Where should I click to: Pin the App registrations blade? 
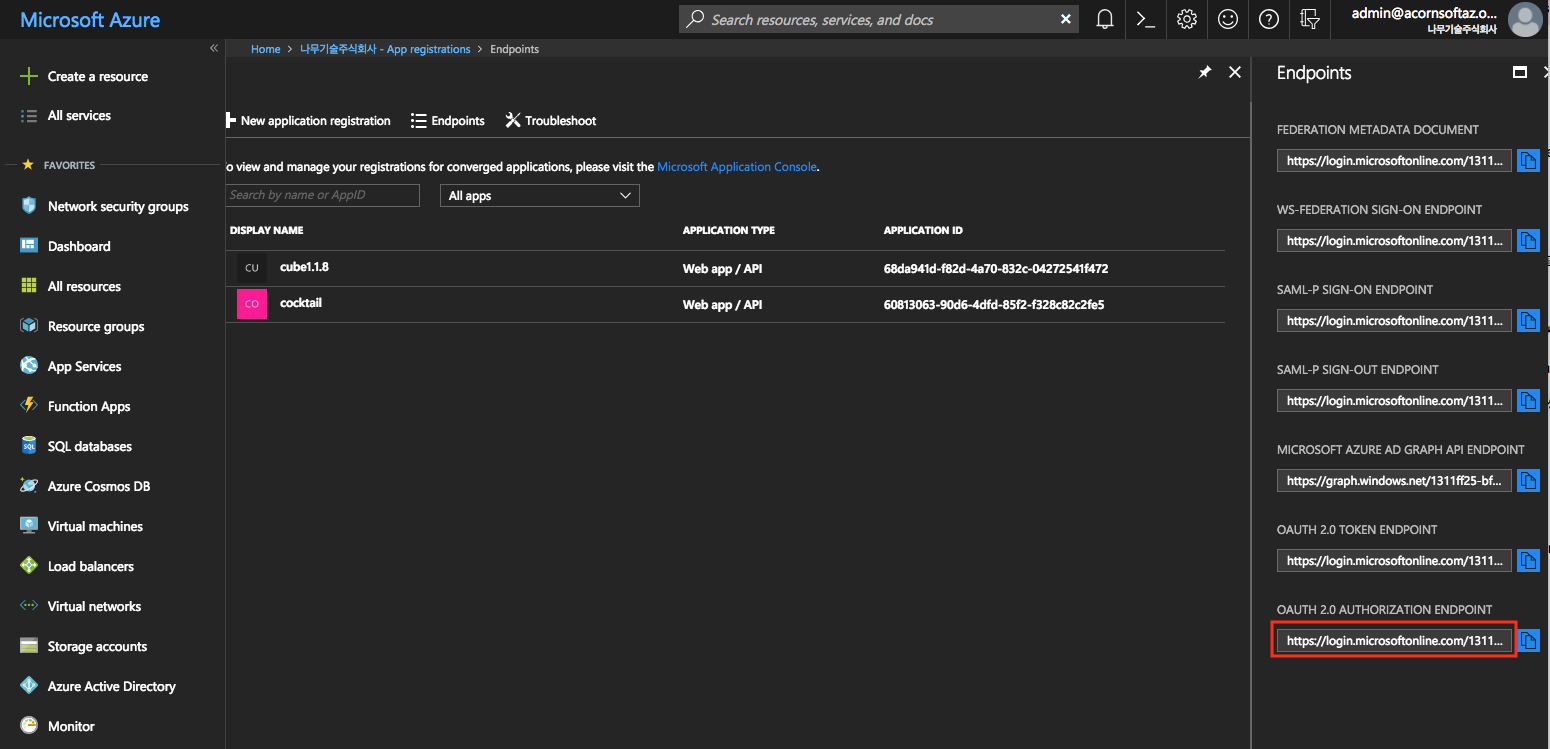point(1205,73)
